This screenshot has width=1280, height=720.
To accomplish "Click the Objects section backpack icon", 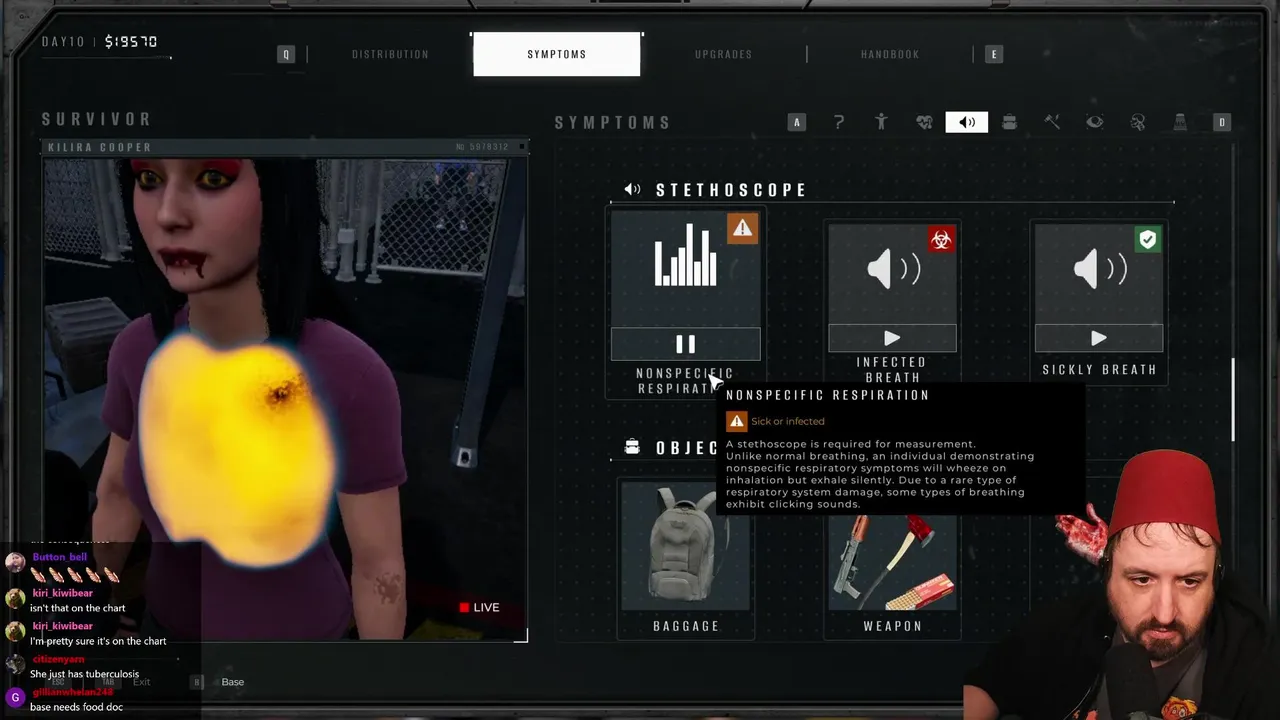I will coord(632,447).
